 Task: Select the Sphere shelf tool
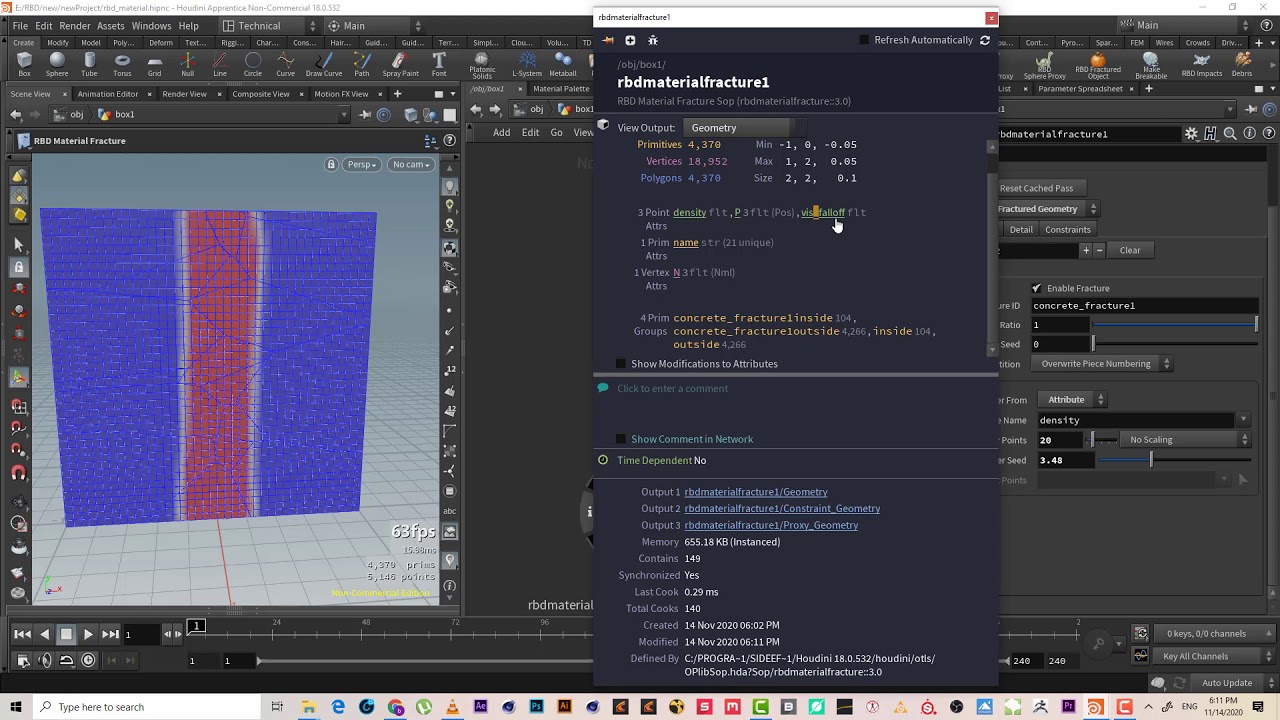(57, 66)
